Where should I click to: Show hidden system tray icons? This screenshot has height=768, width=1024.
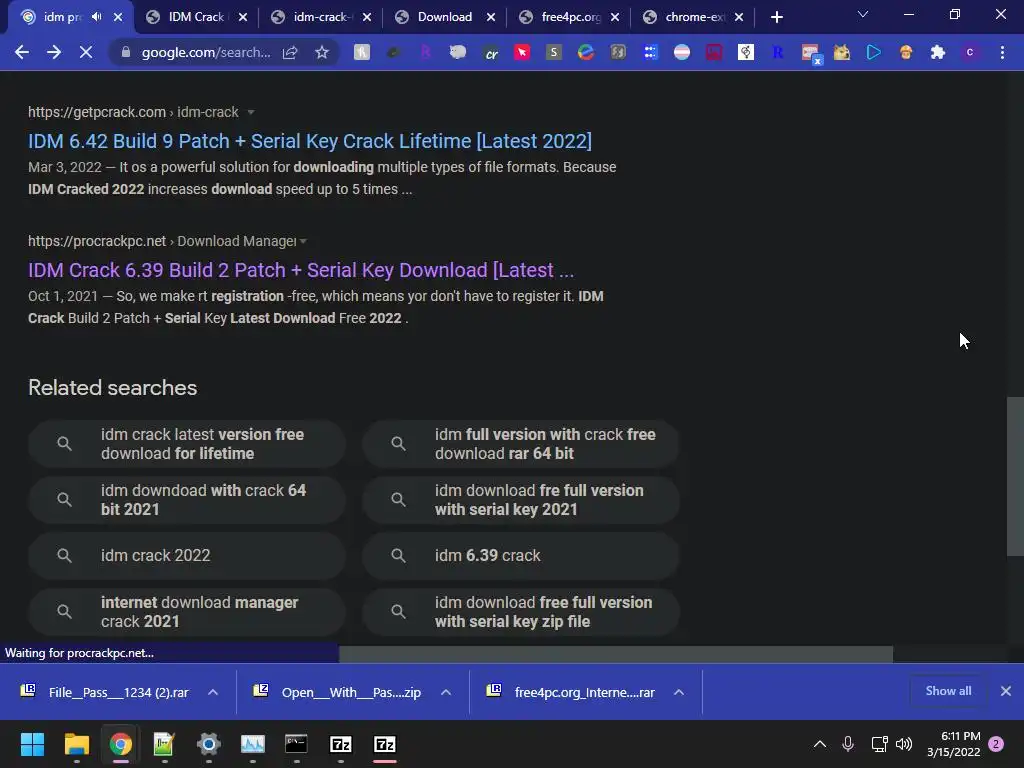tap(820, 744)
